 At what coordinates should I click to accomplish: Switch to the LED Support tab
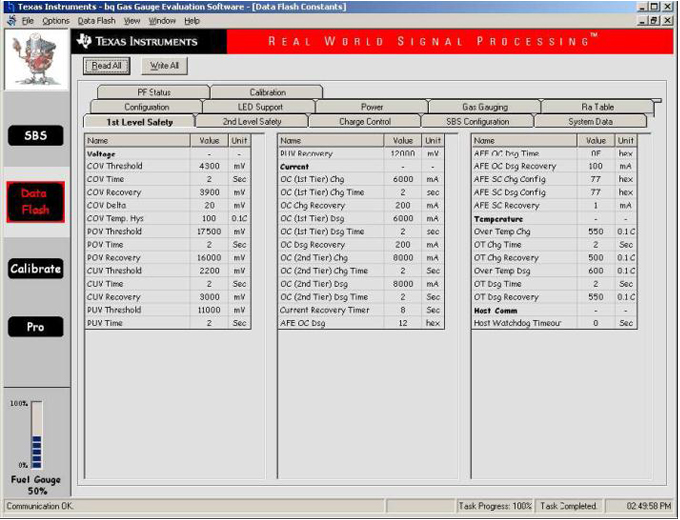pos(260,107)
